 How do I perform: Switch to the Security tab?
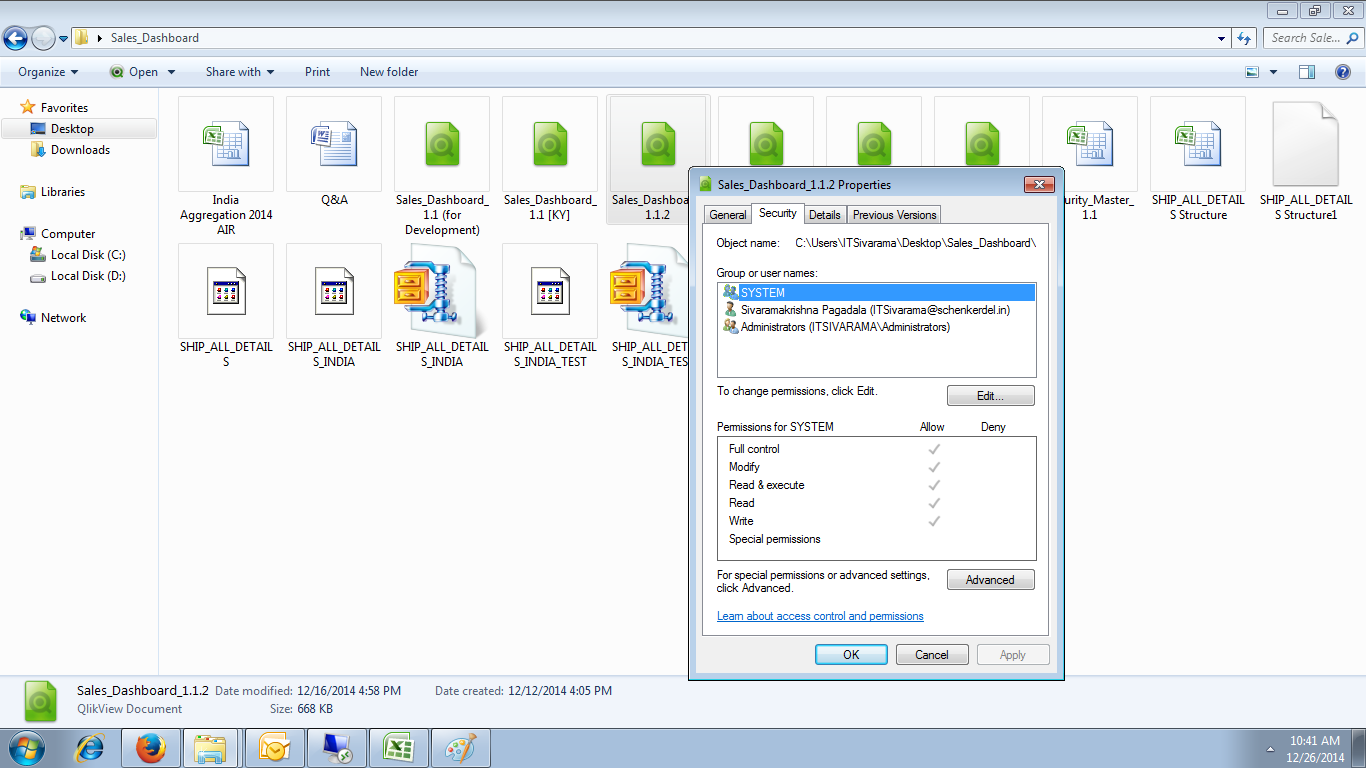778,213
